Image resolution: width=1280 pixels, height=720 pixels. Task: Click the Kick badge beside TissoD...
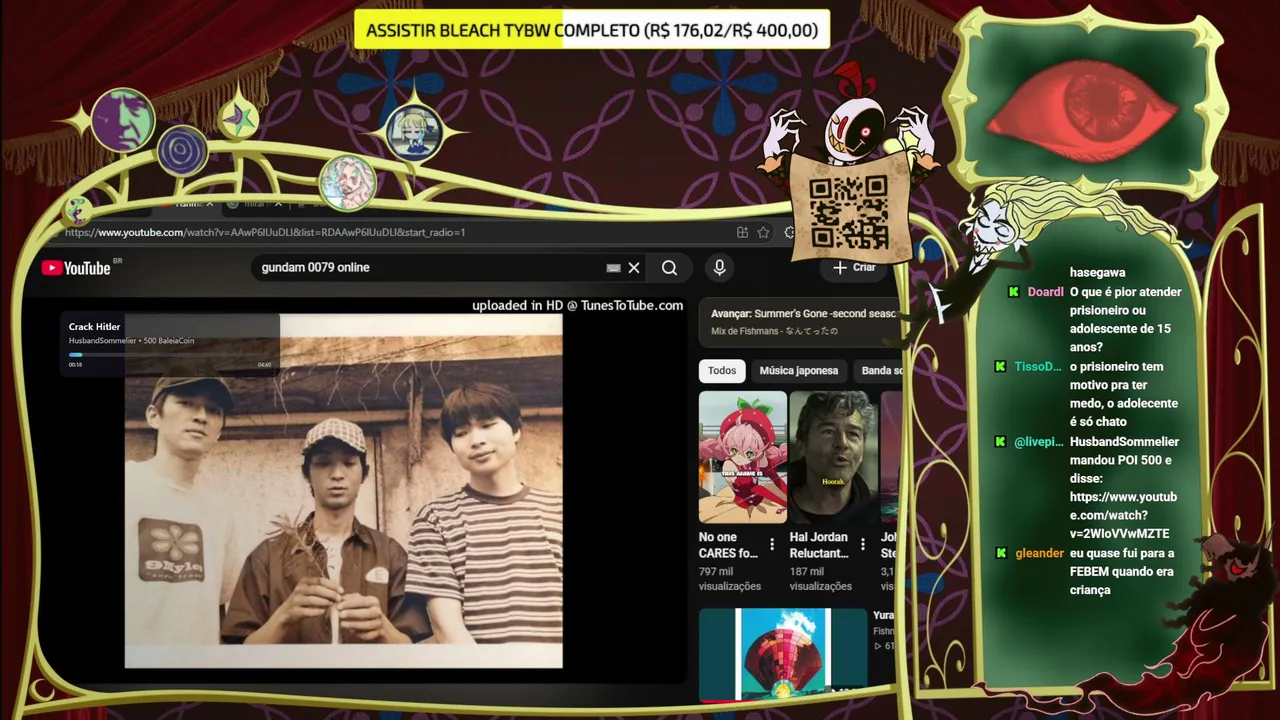(1000, 367)
